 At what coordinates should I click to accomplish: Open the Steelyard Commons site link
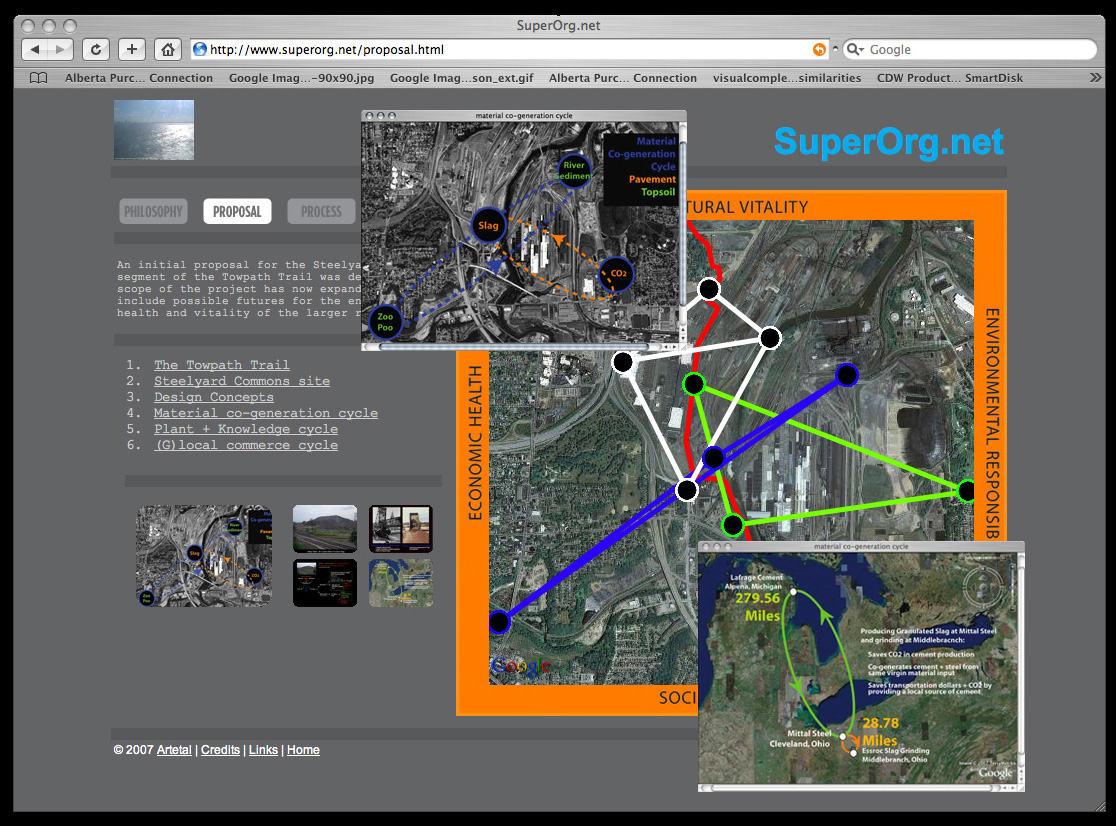click(x=242, y=381)
